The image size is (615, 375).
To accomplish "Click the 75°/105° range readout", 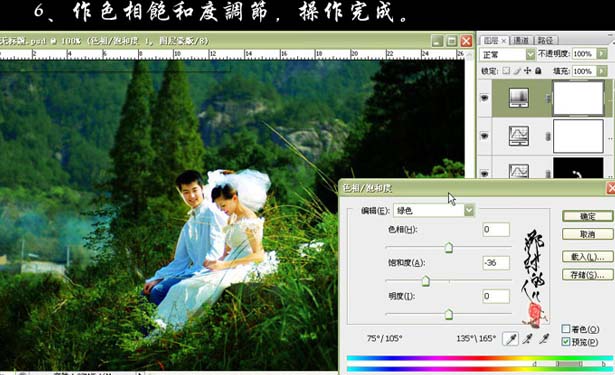I will coord(384,338).
